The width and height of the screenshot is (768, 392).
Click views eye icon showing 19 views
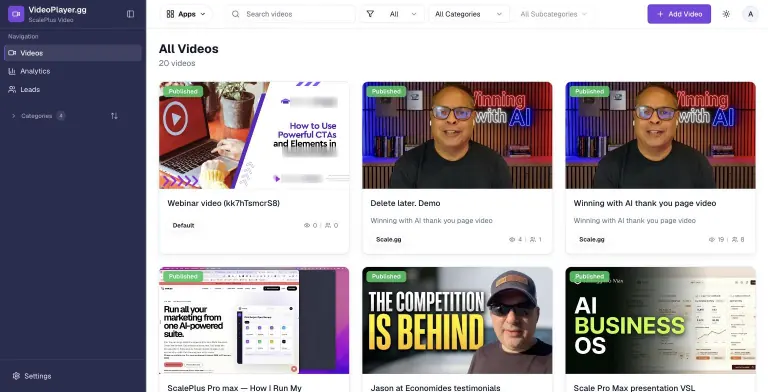tap(712, 240)
